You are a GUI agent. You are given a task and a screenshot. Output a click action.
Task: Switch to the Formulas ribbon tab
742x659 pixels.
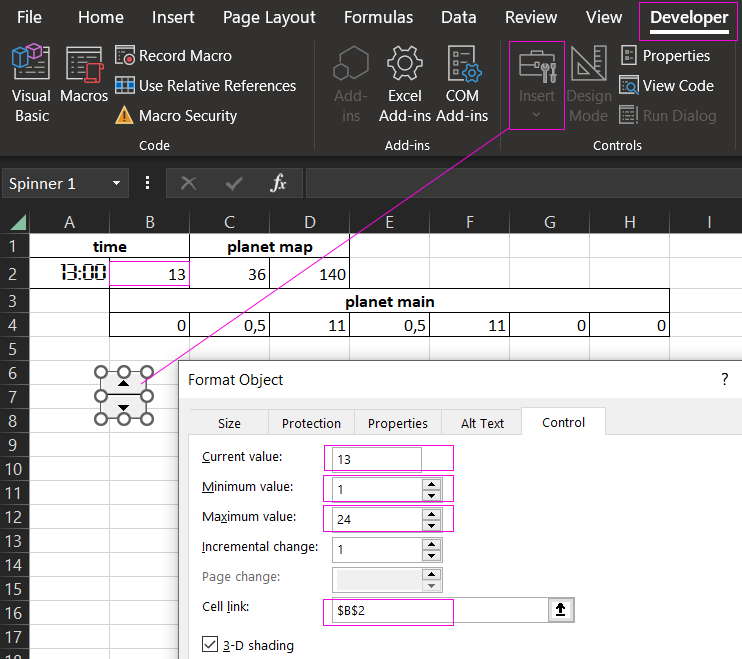pyautogui.click(x=378, y=17)
